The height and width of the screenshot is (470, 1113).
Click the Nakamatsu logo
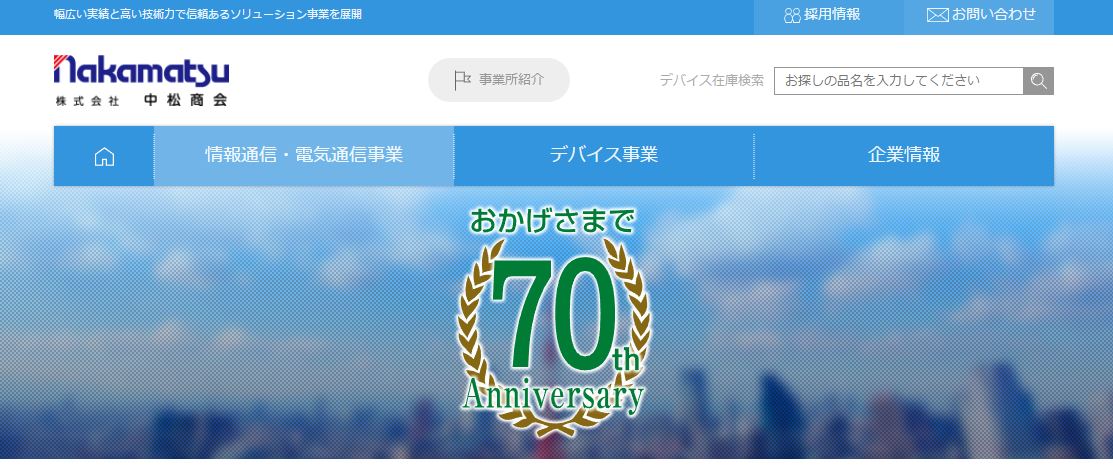coord(141,71)
